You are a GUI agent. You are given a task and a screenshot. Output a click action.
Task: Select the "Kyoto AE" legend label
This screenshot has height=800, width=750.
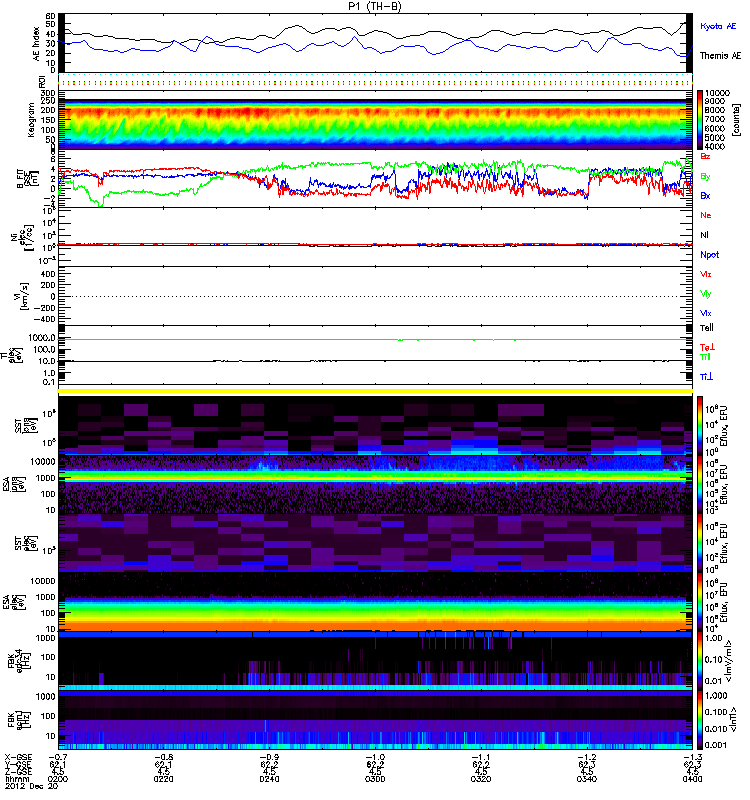point(718,26)
